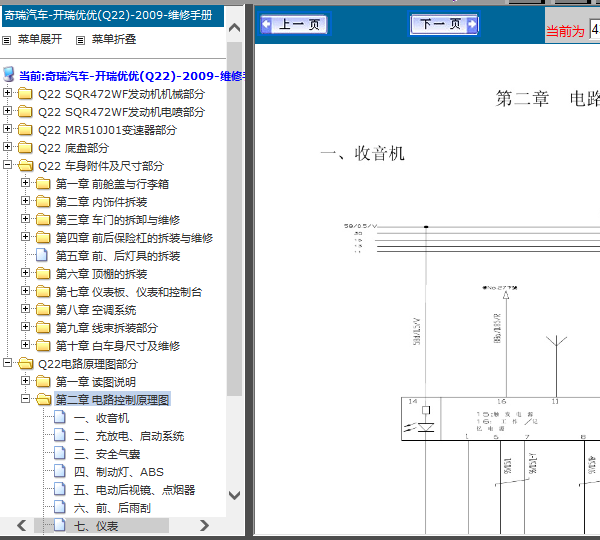Click folder icon of 第八章 空调系统
This screenshot has width=600, height=540.
(x=43, y=309)
